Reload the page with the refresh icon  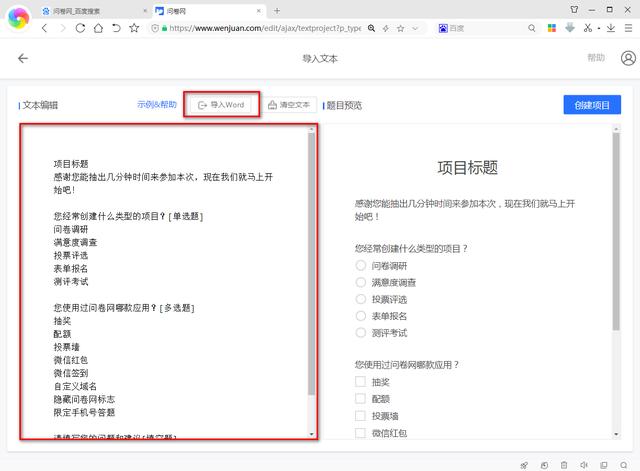pos(80,28)
